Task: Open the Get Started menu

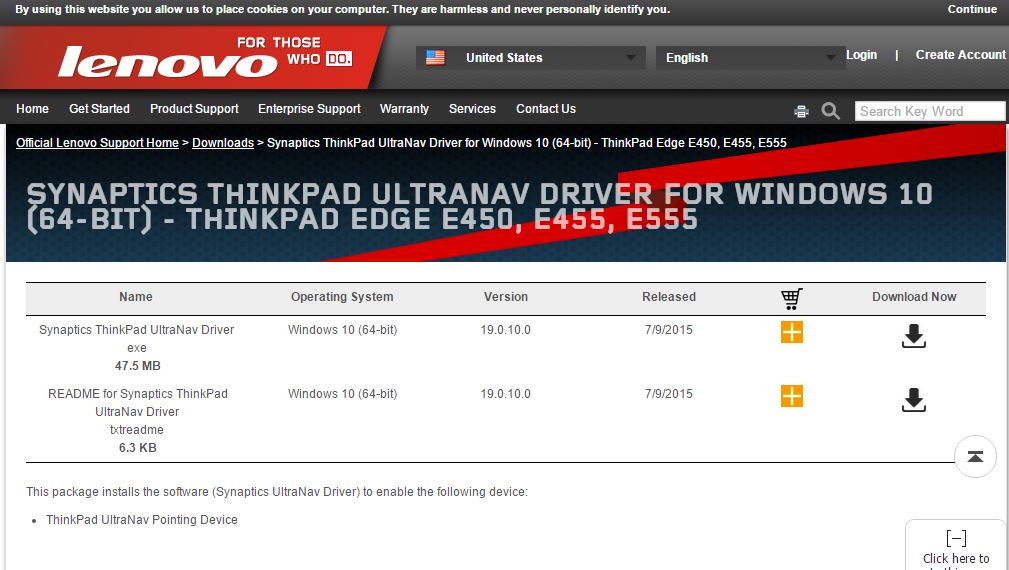Action: click(99, 109)
